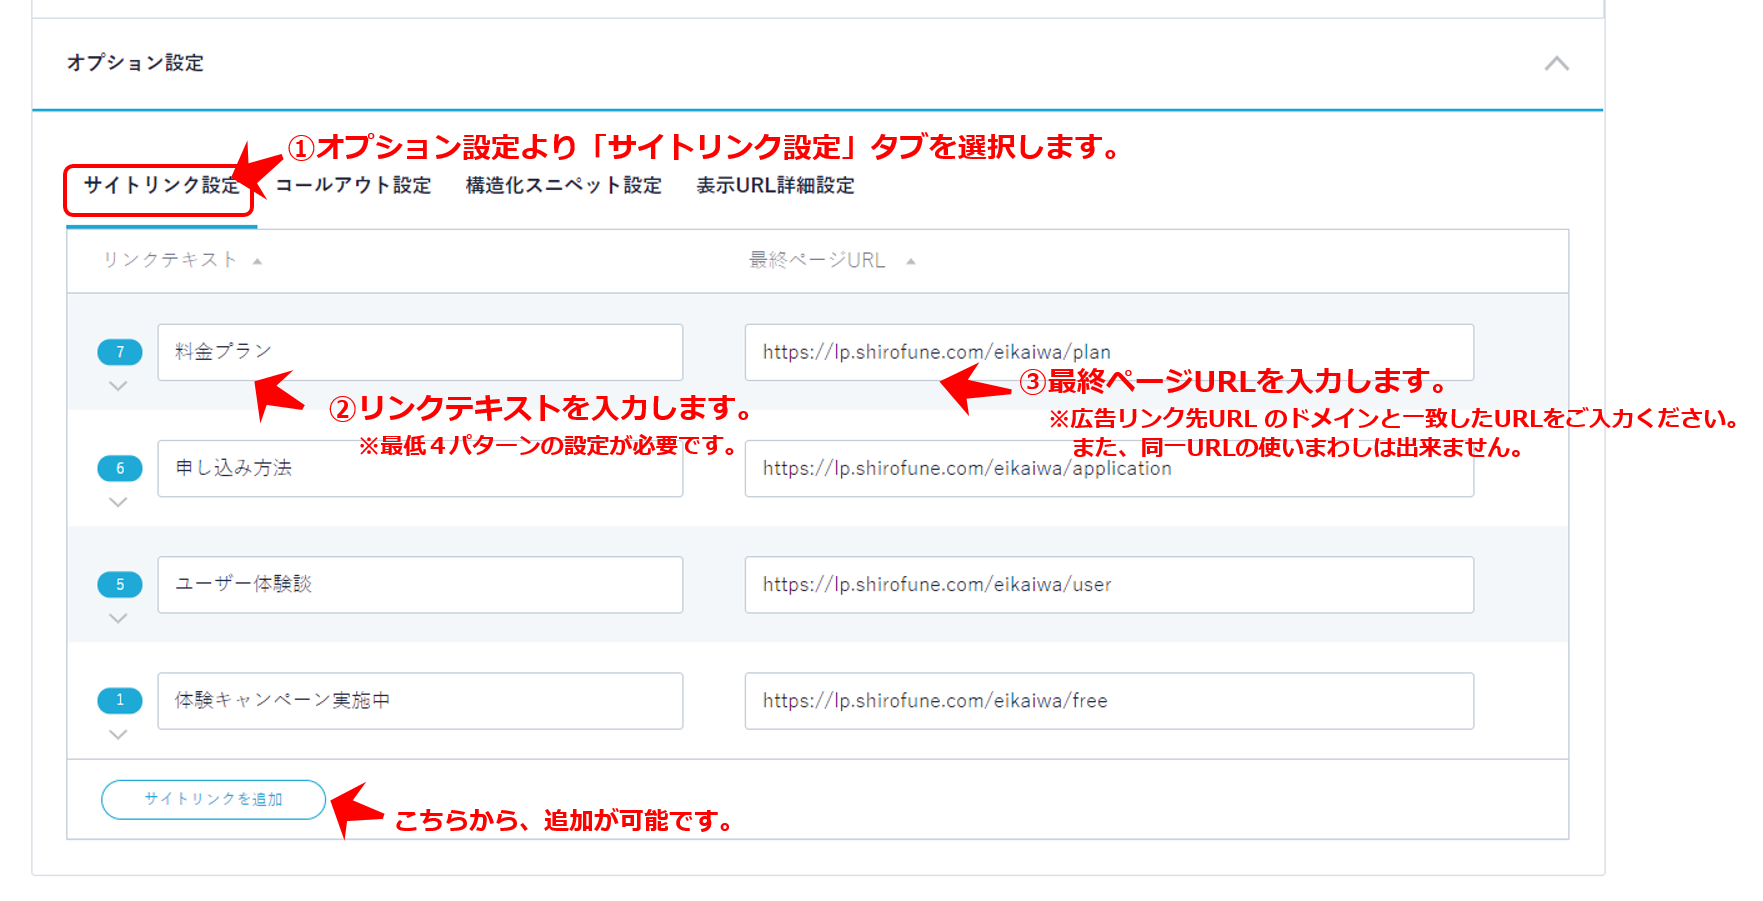
Task: Switch to the コールアウト設定 tab
Action: point(353,186)
